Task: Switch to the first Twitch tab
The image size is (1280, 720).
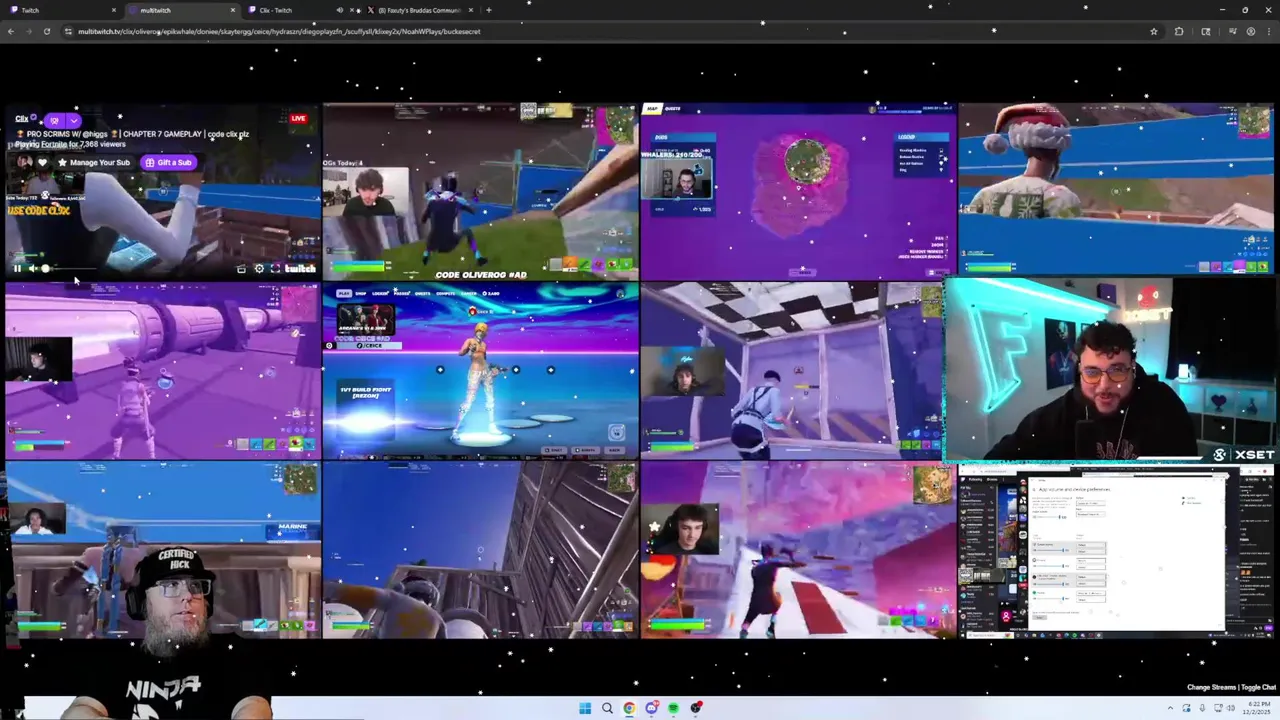Action: tap(60, 10)
